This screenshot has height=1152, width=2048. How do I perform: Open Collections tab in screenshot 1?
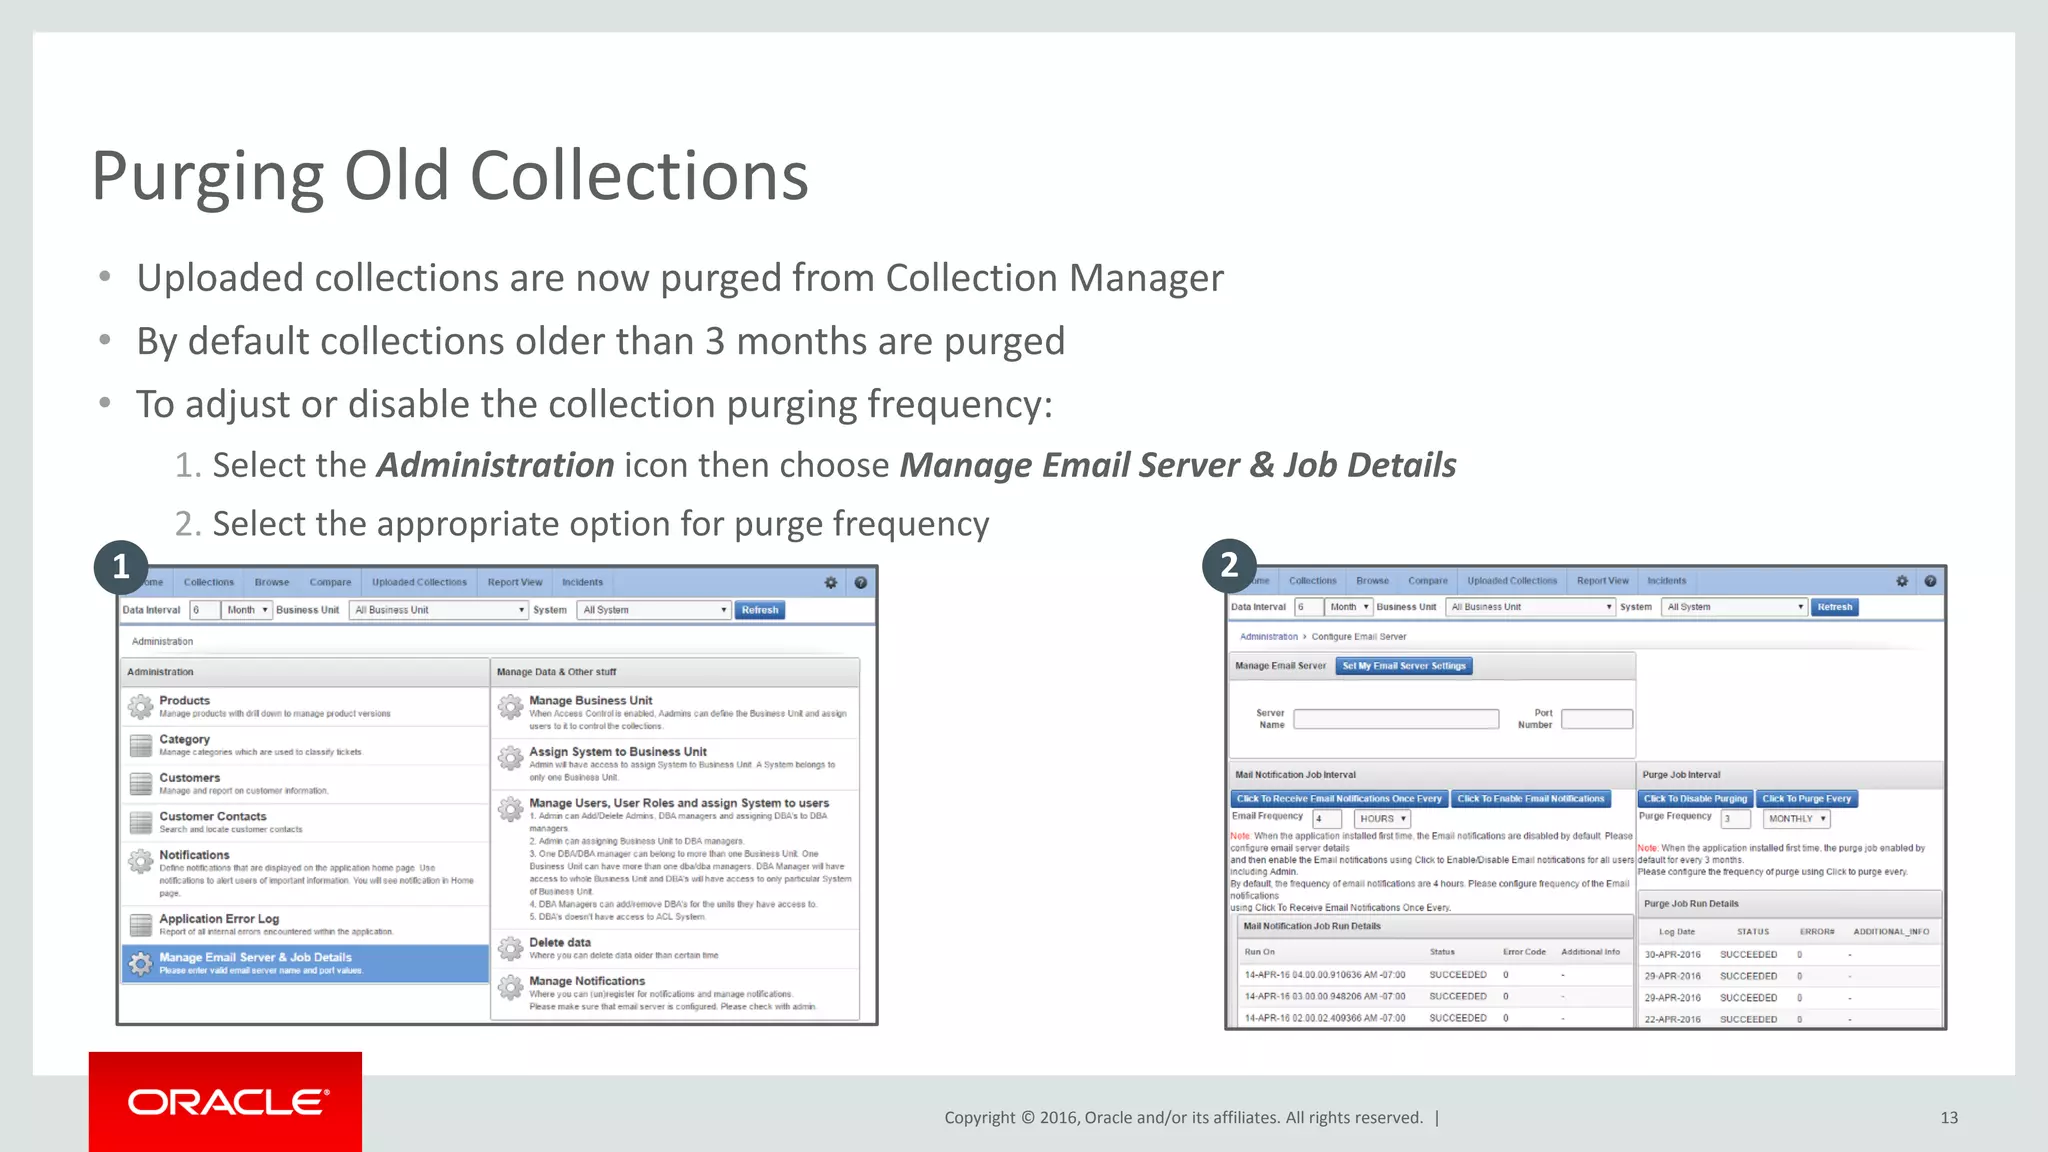209,582
